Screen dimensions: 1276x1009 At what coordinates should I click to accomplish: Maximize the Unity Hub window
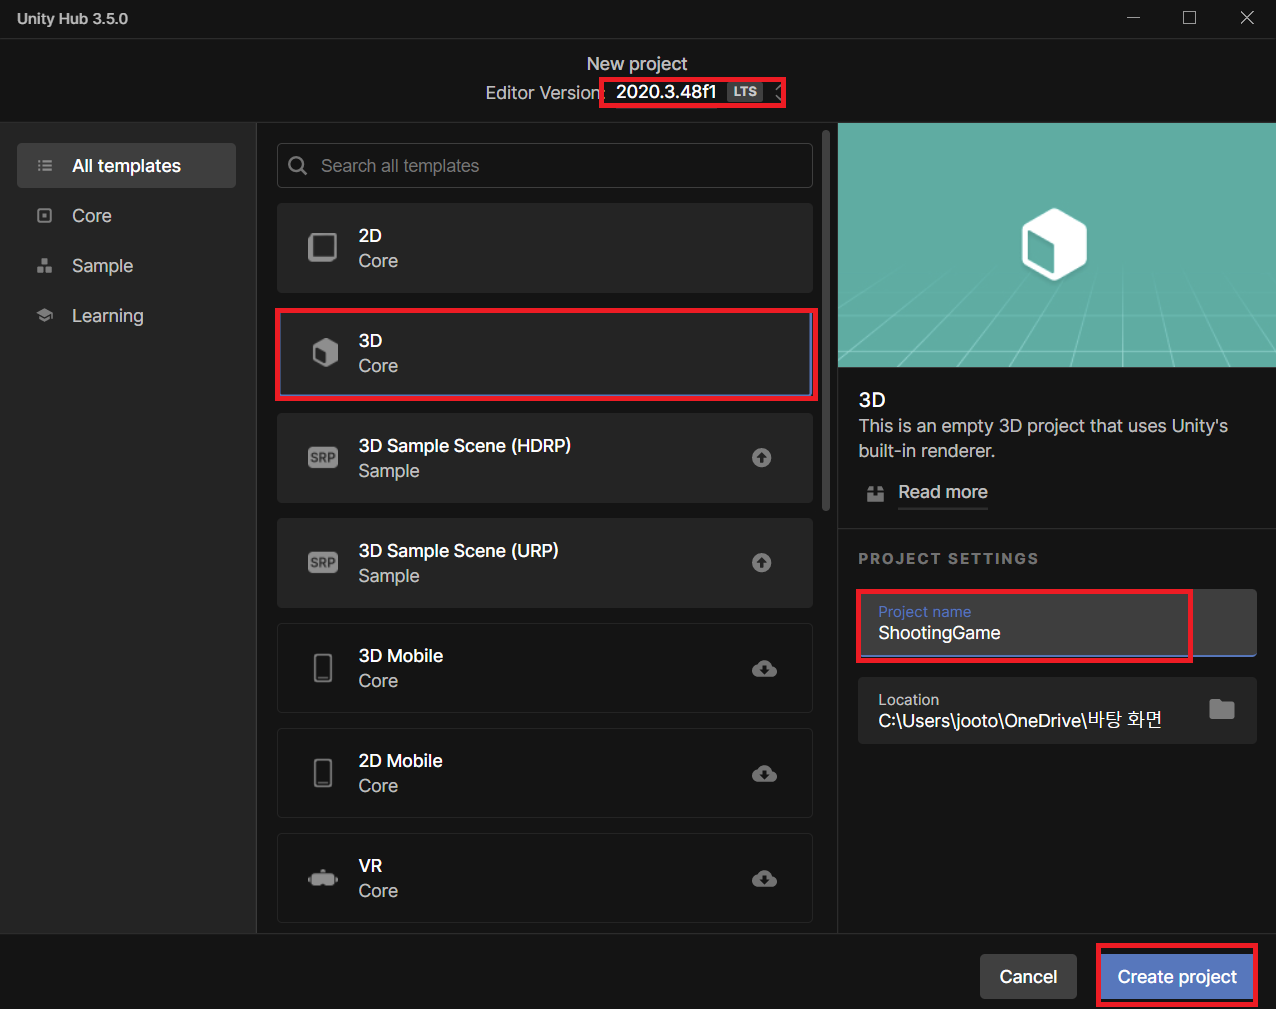click(1189, 18)
